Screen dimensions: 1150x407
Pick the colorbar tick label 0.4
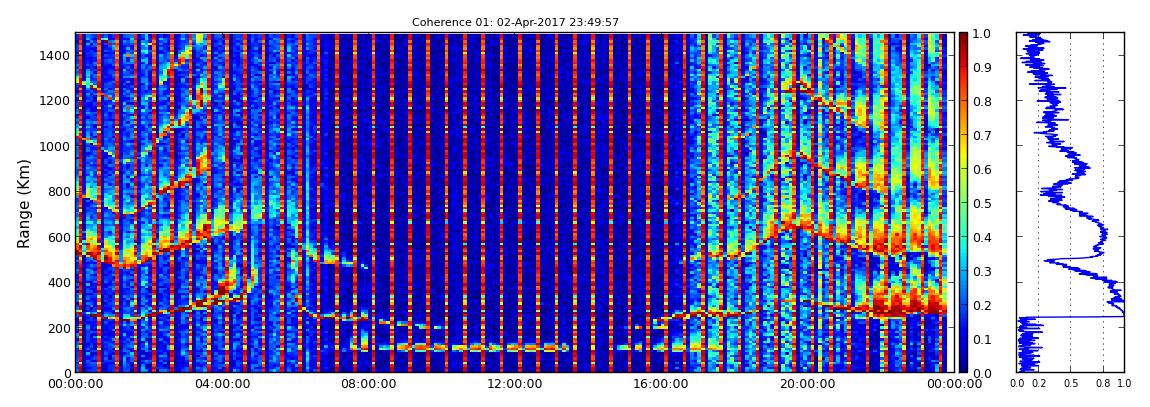[982, 238]
